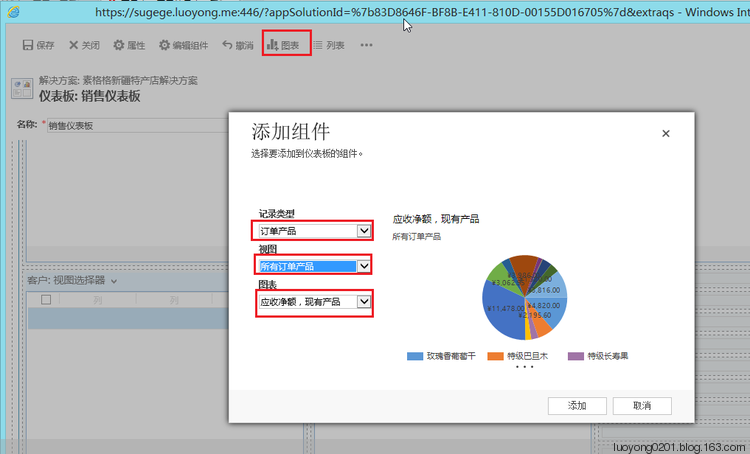
Task: Click the 撤消 (Undo) toolbar button
Action: pyautogui.click(x=238, y=45)
